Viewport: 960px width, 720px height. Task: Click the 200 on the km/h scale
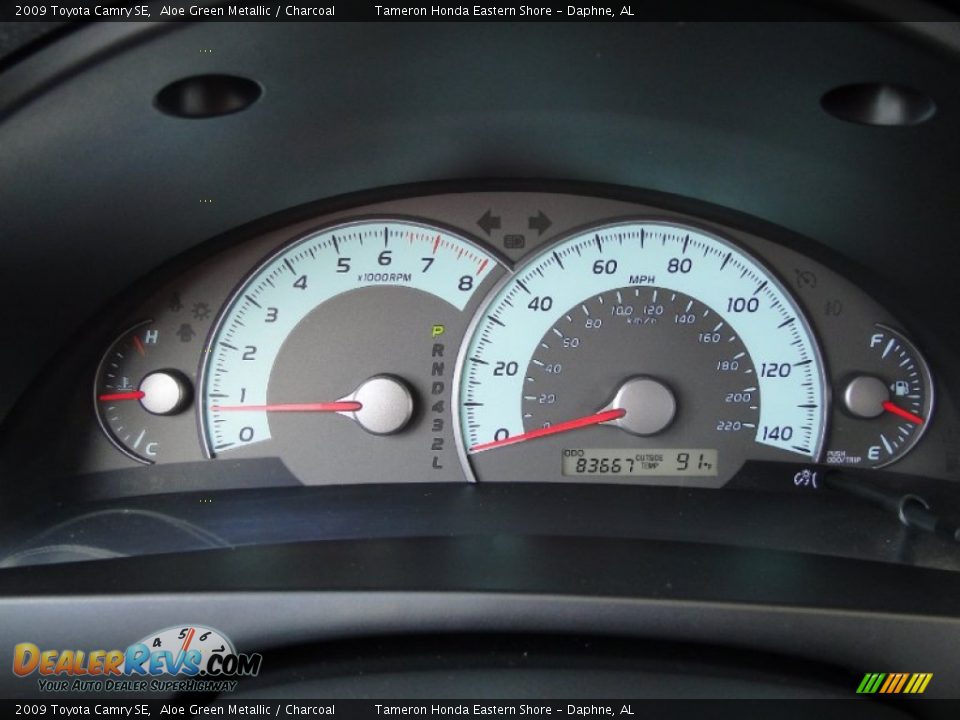point(738,397)
